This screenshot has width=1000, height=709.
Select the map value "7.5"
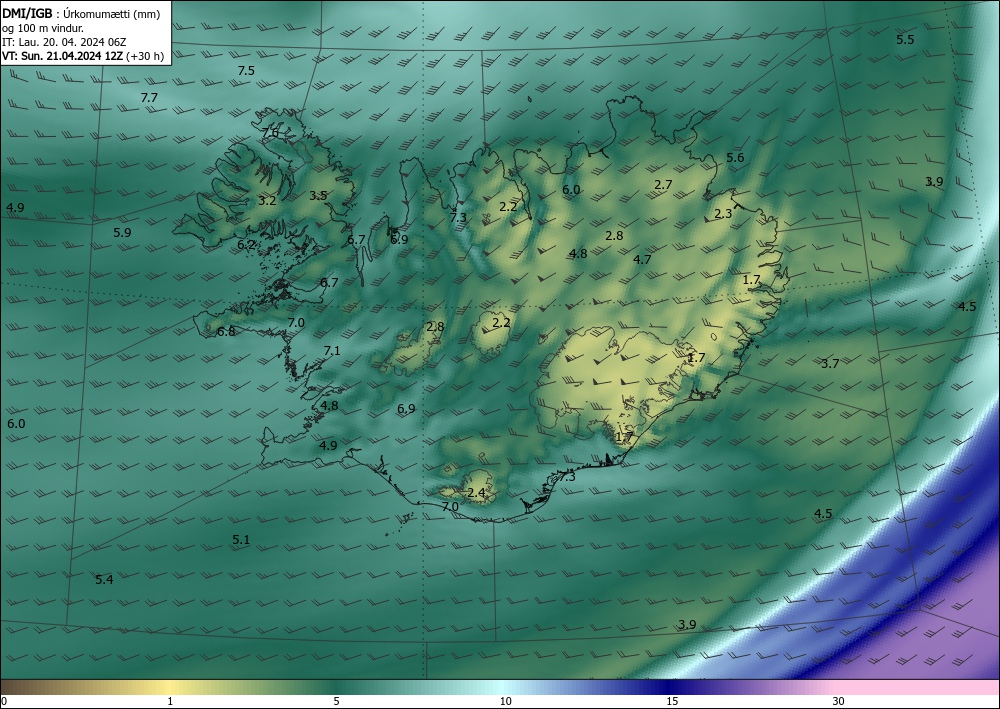[x=246, y=71]
